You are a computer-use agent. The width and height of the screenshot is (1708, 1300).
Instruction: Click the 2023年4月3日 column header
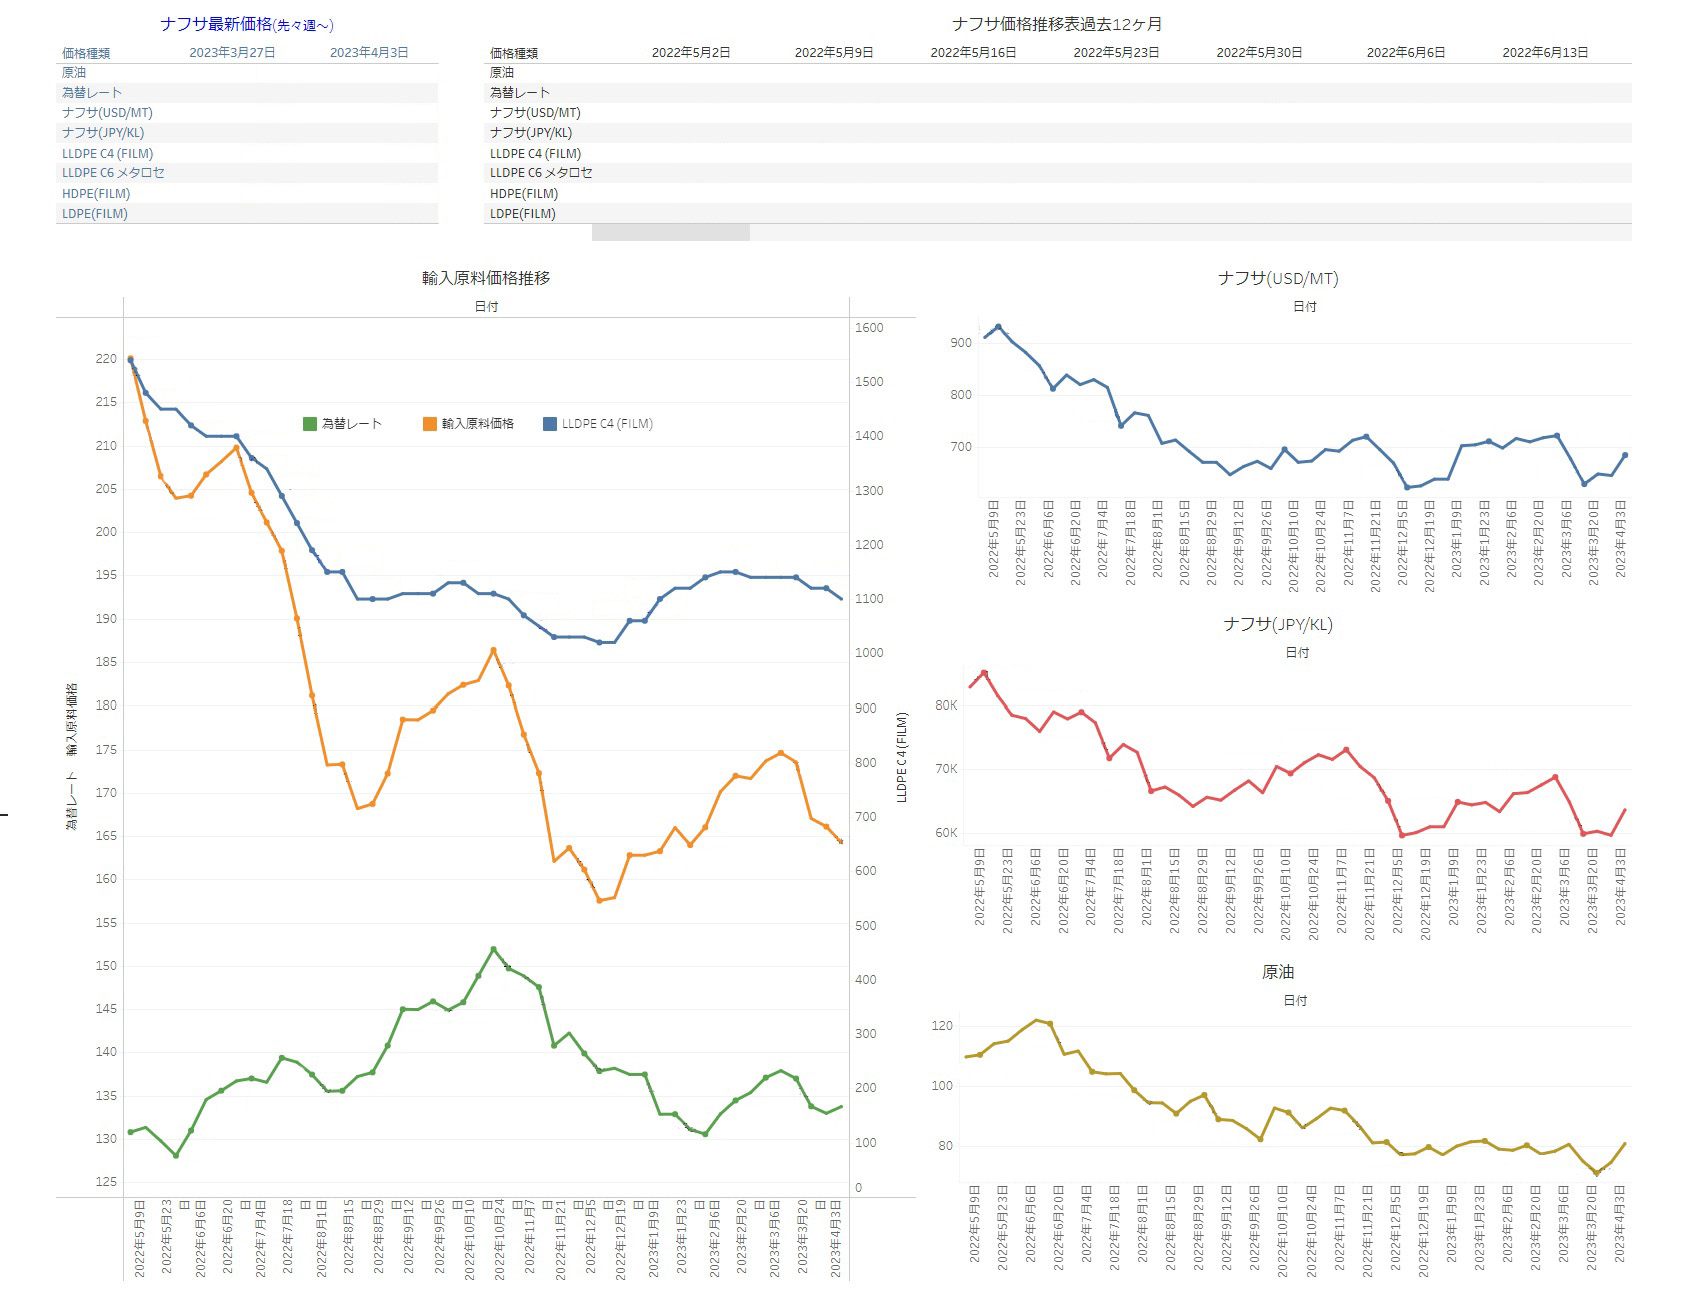coord(369,52)
